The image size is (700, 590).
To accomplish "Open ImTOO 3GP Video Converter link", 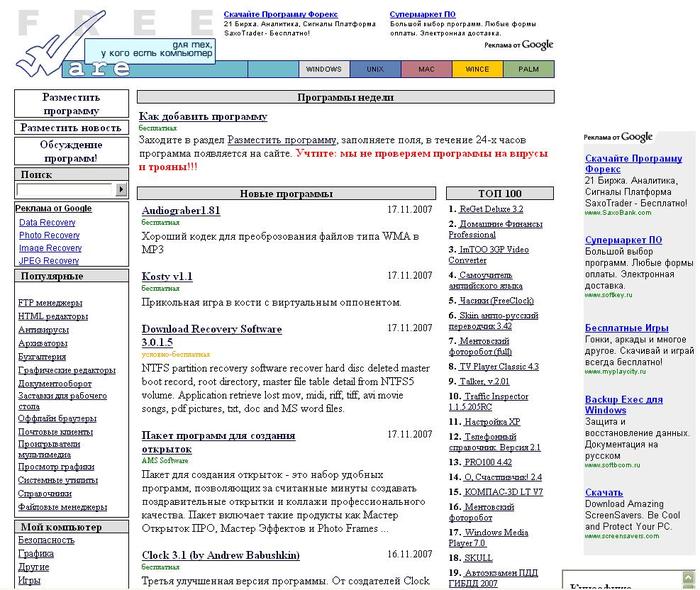I will coord(489,254).
